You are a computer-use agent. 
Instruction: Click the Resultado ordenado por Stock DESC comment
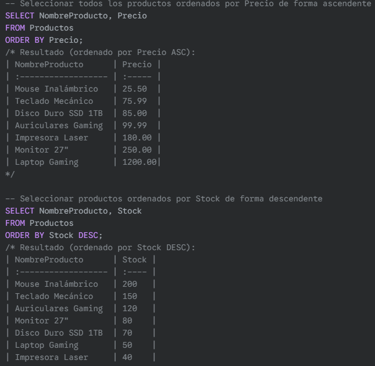point(100,248)
